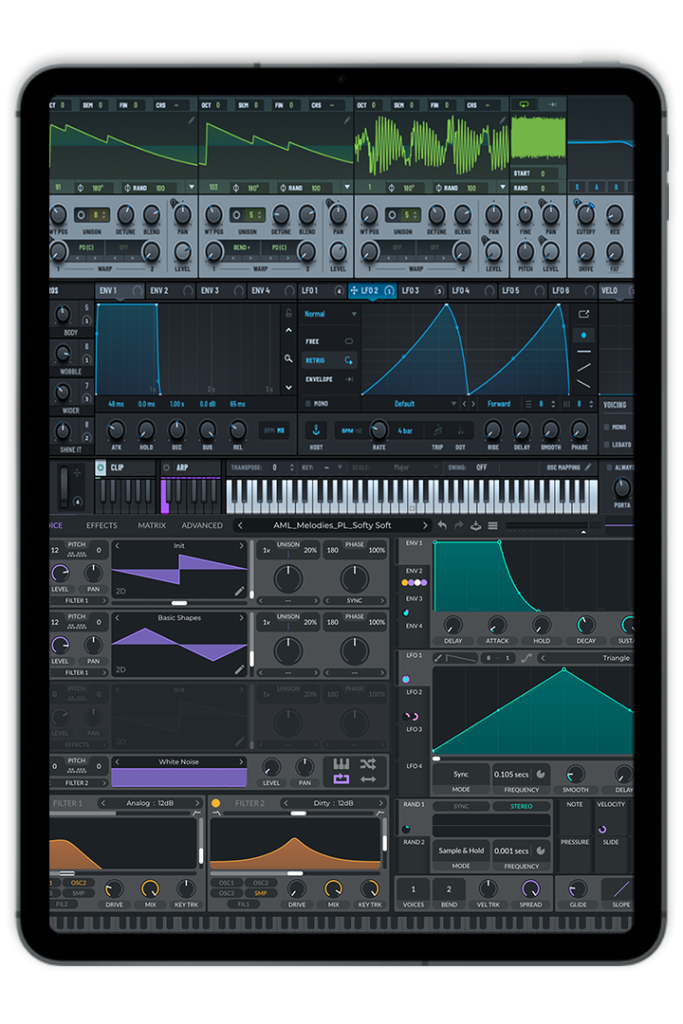
Task: Click LFO smooth curve icon
Action: (526, 658)
